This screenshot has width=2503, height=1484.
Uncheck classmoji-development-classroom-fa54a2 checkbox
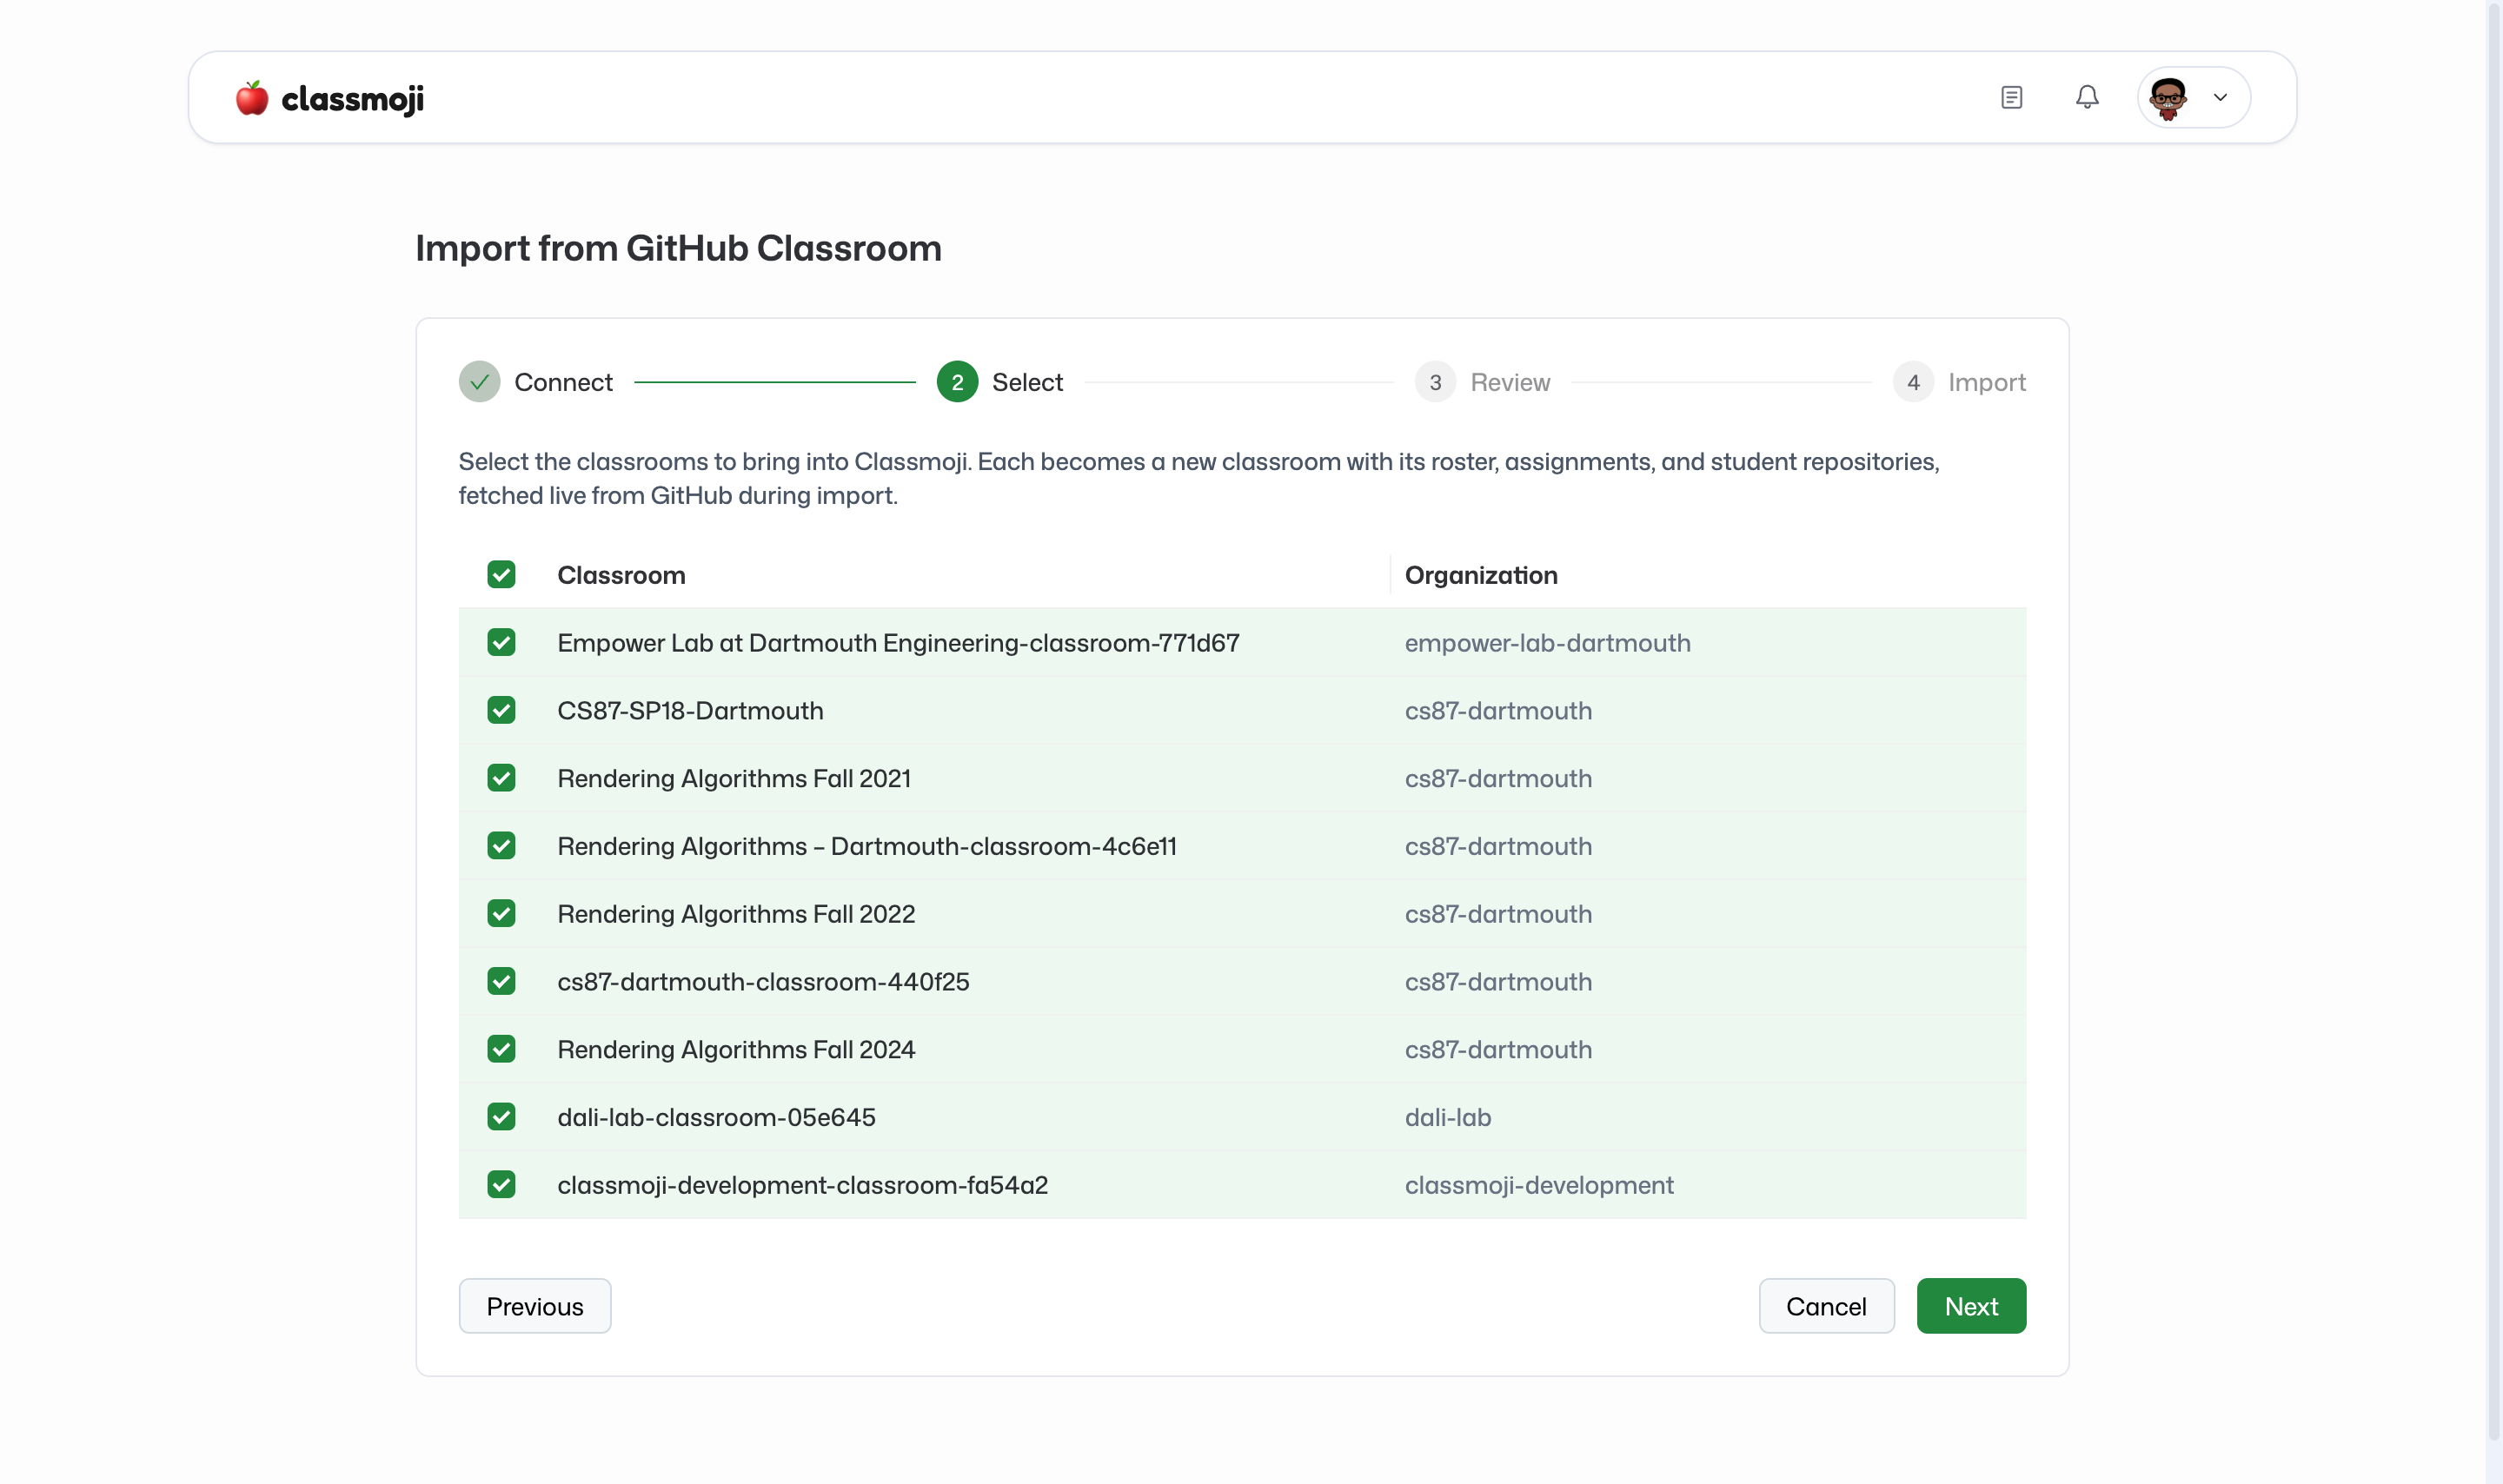(x=501, y=1185)
